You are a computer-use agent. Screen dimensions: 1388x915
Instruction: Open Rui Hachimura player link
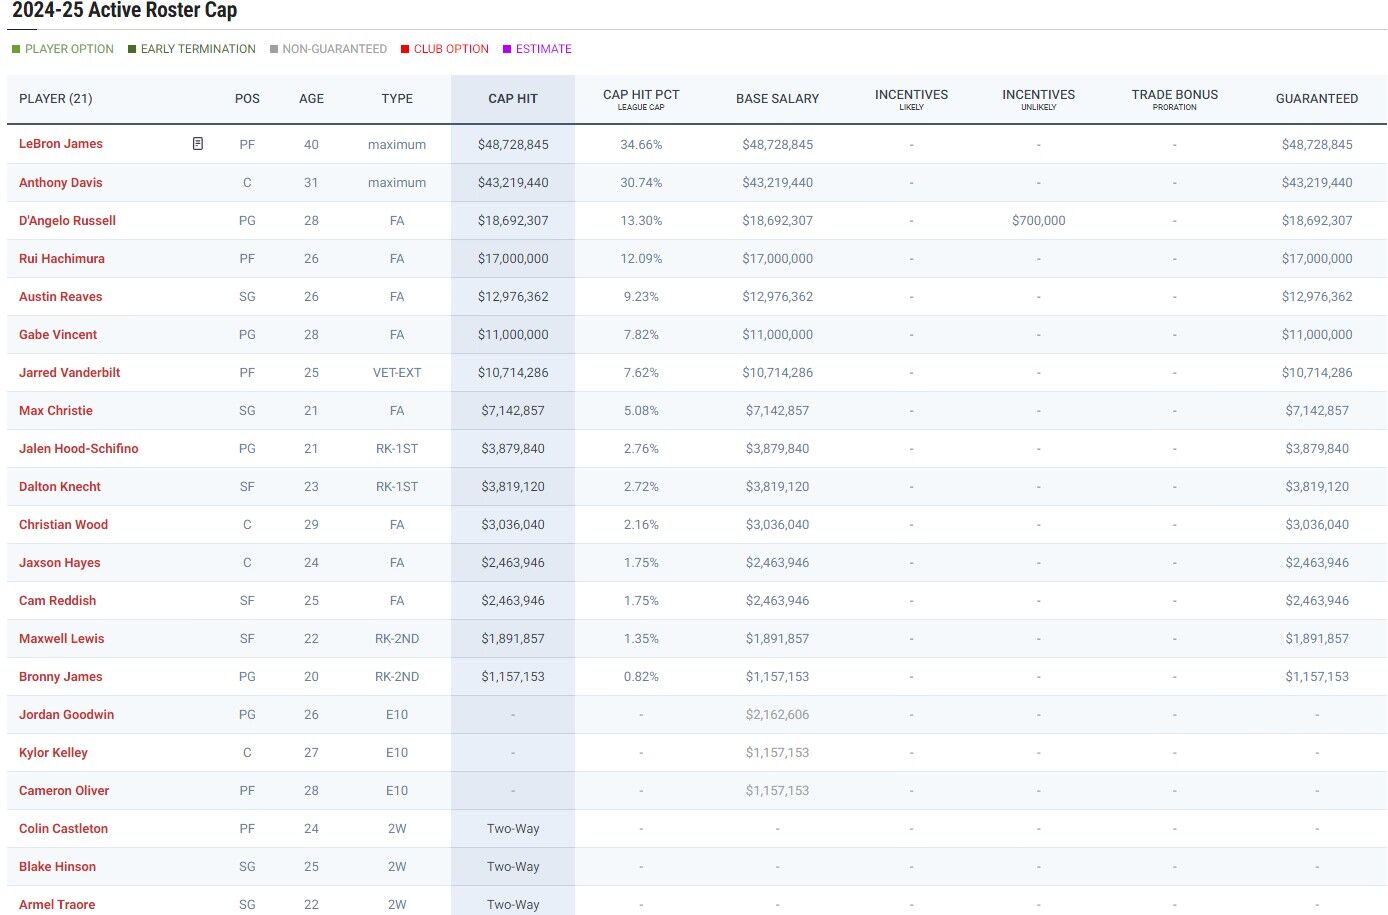point(62,259)
